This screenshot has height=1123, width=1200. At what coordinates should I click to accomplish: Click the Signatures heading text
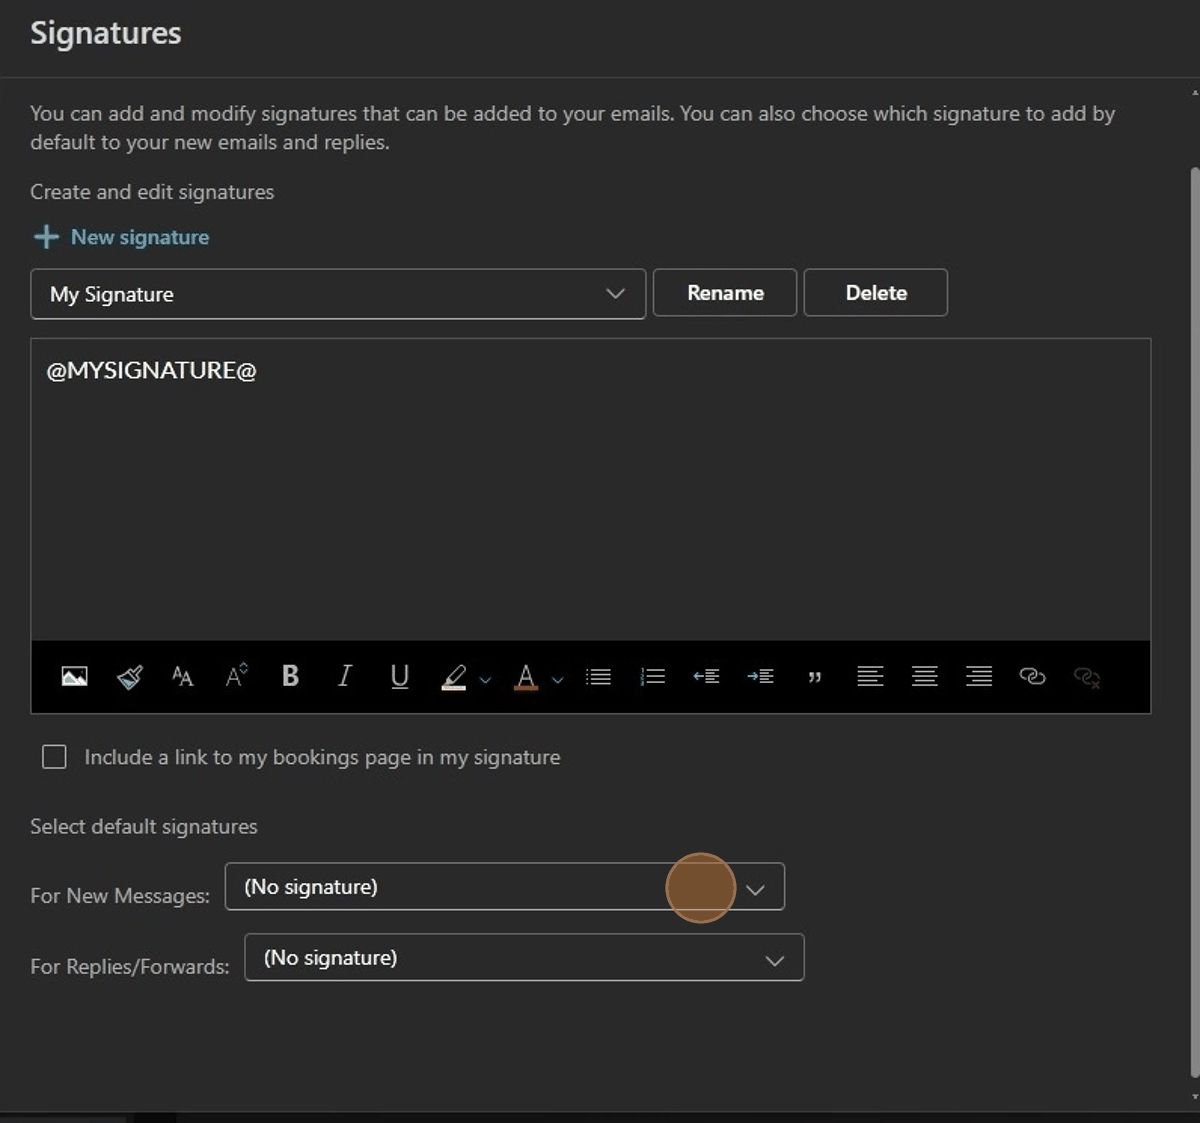[106, 33]
